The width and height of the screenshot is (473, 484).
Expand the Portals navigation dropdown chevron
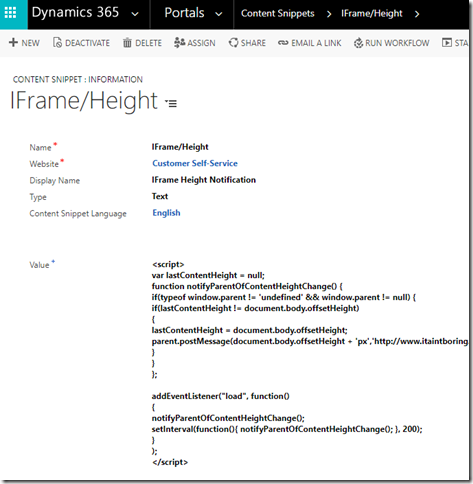[219, 14]
